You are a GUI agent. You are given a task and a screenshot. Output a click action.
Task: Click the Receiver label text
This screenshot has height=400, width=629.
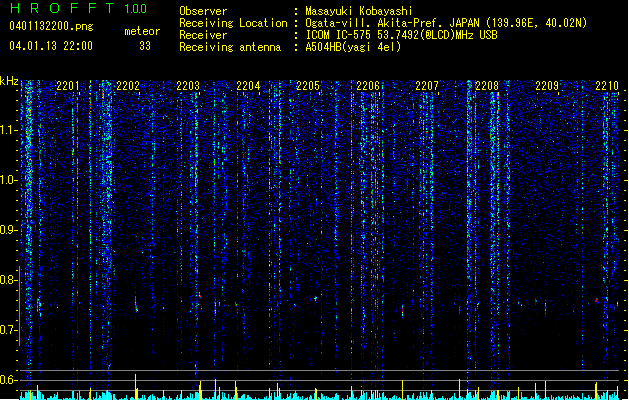(x=203, y=35)
